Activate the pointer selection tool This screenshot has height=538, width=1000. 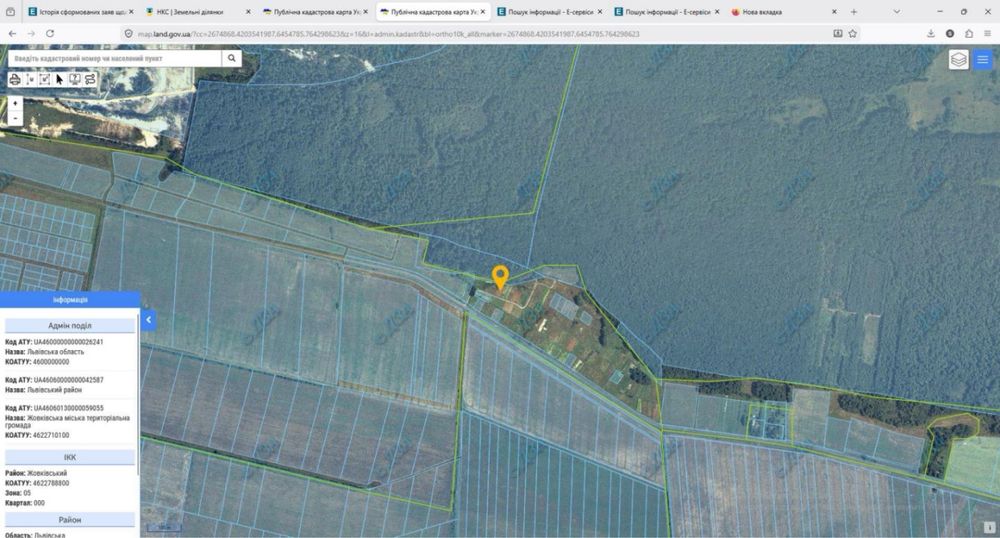click(x=60, y=79)
